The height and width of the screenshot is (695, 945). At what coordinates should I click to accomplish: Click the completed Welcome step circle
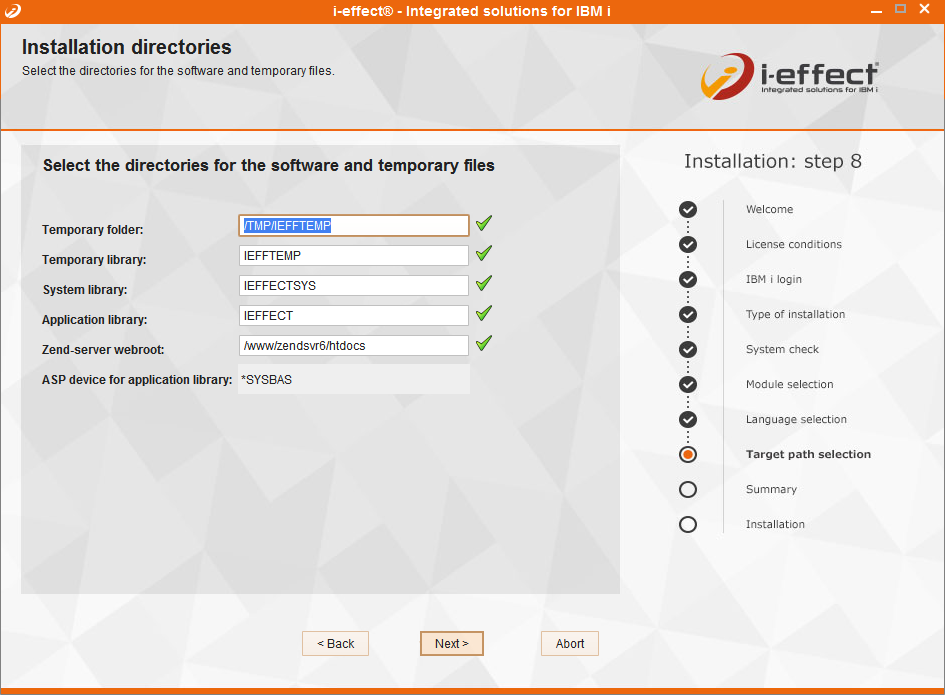pyautogui.click(x=687, y=209)
